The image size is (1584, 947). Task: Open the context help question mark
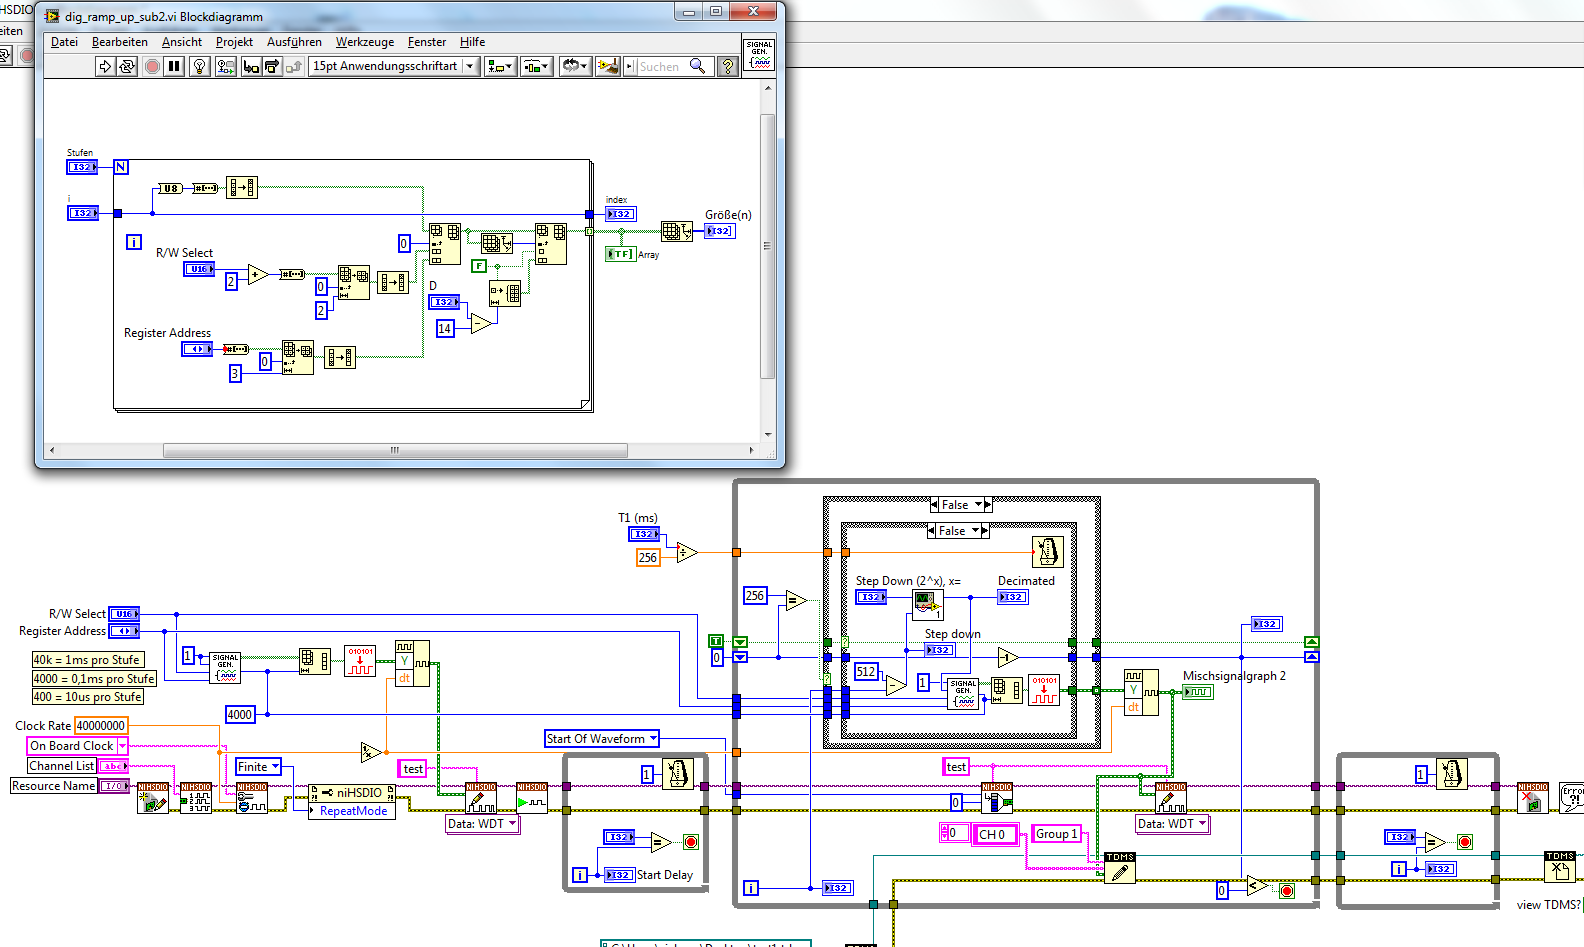tap(728, 66)
